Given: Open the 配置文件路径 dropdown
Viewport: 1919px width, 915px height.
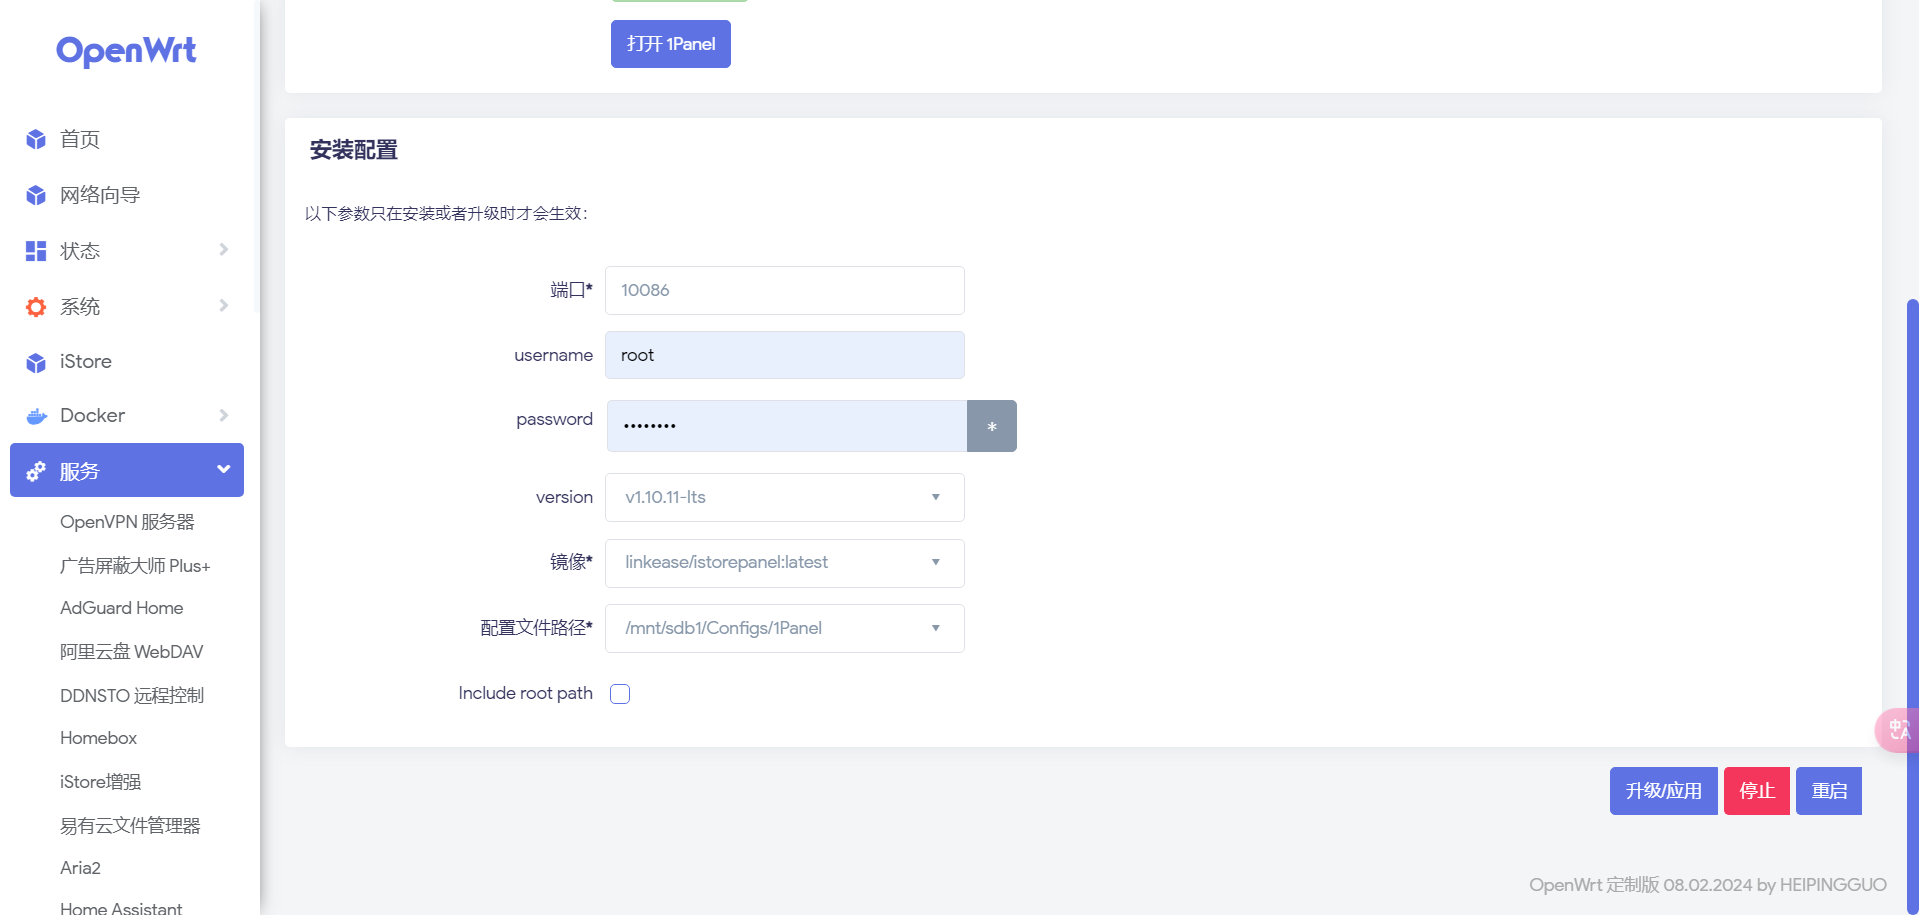Looking at the screenshot, I should click(785, 628).
